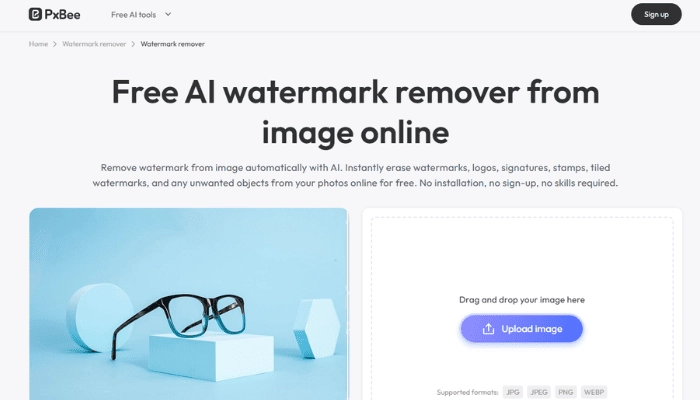Open the middle Watermark remover breadcrumb link
700x400 pixels.
pyautogui.click(x=94, y=44)
